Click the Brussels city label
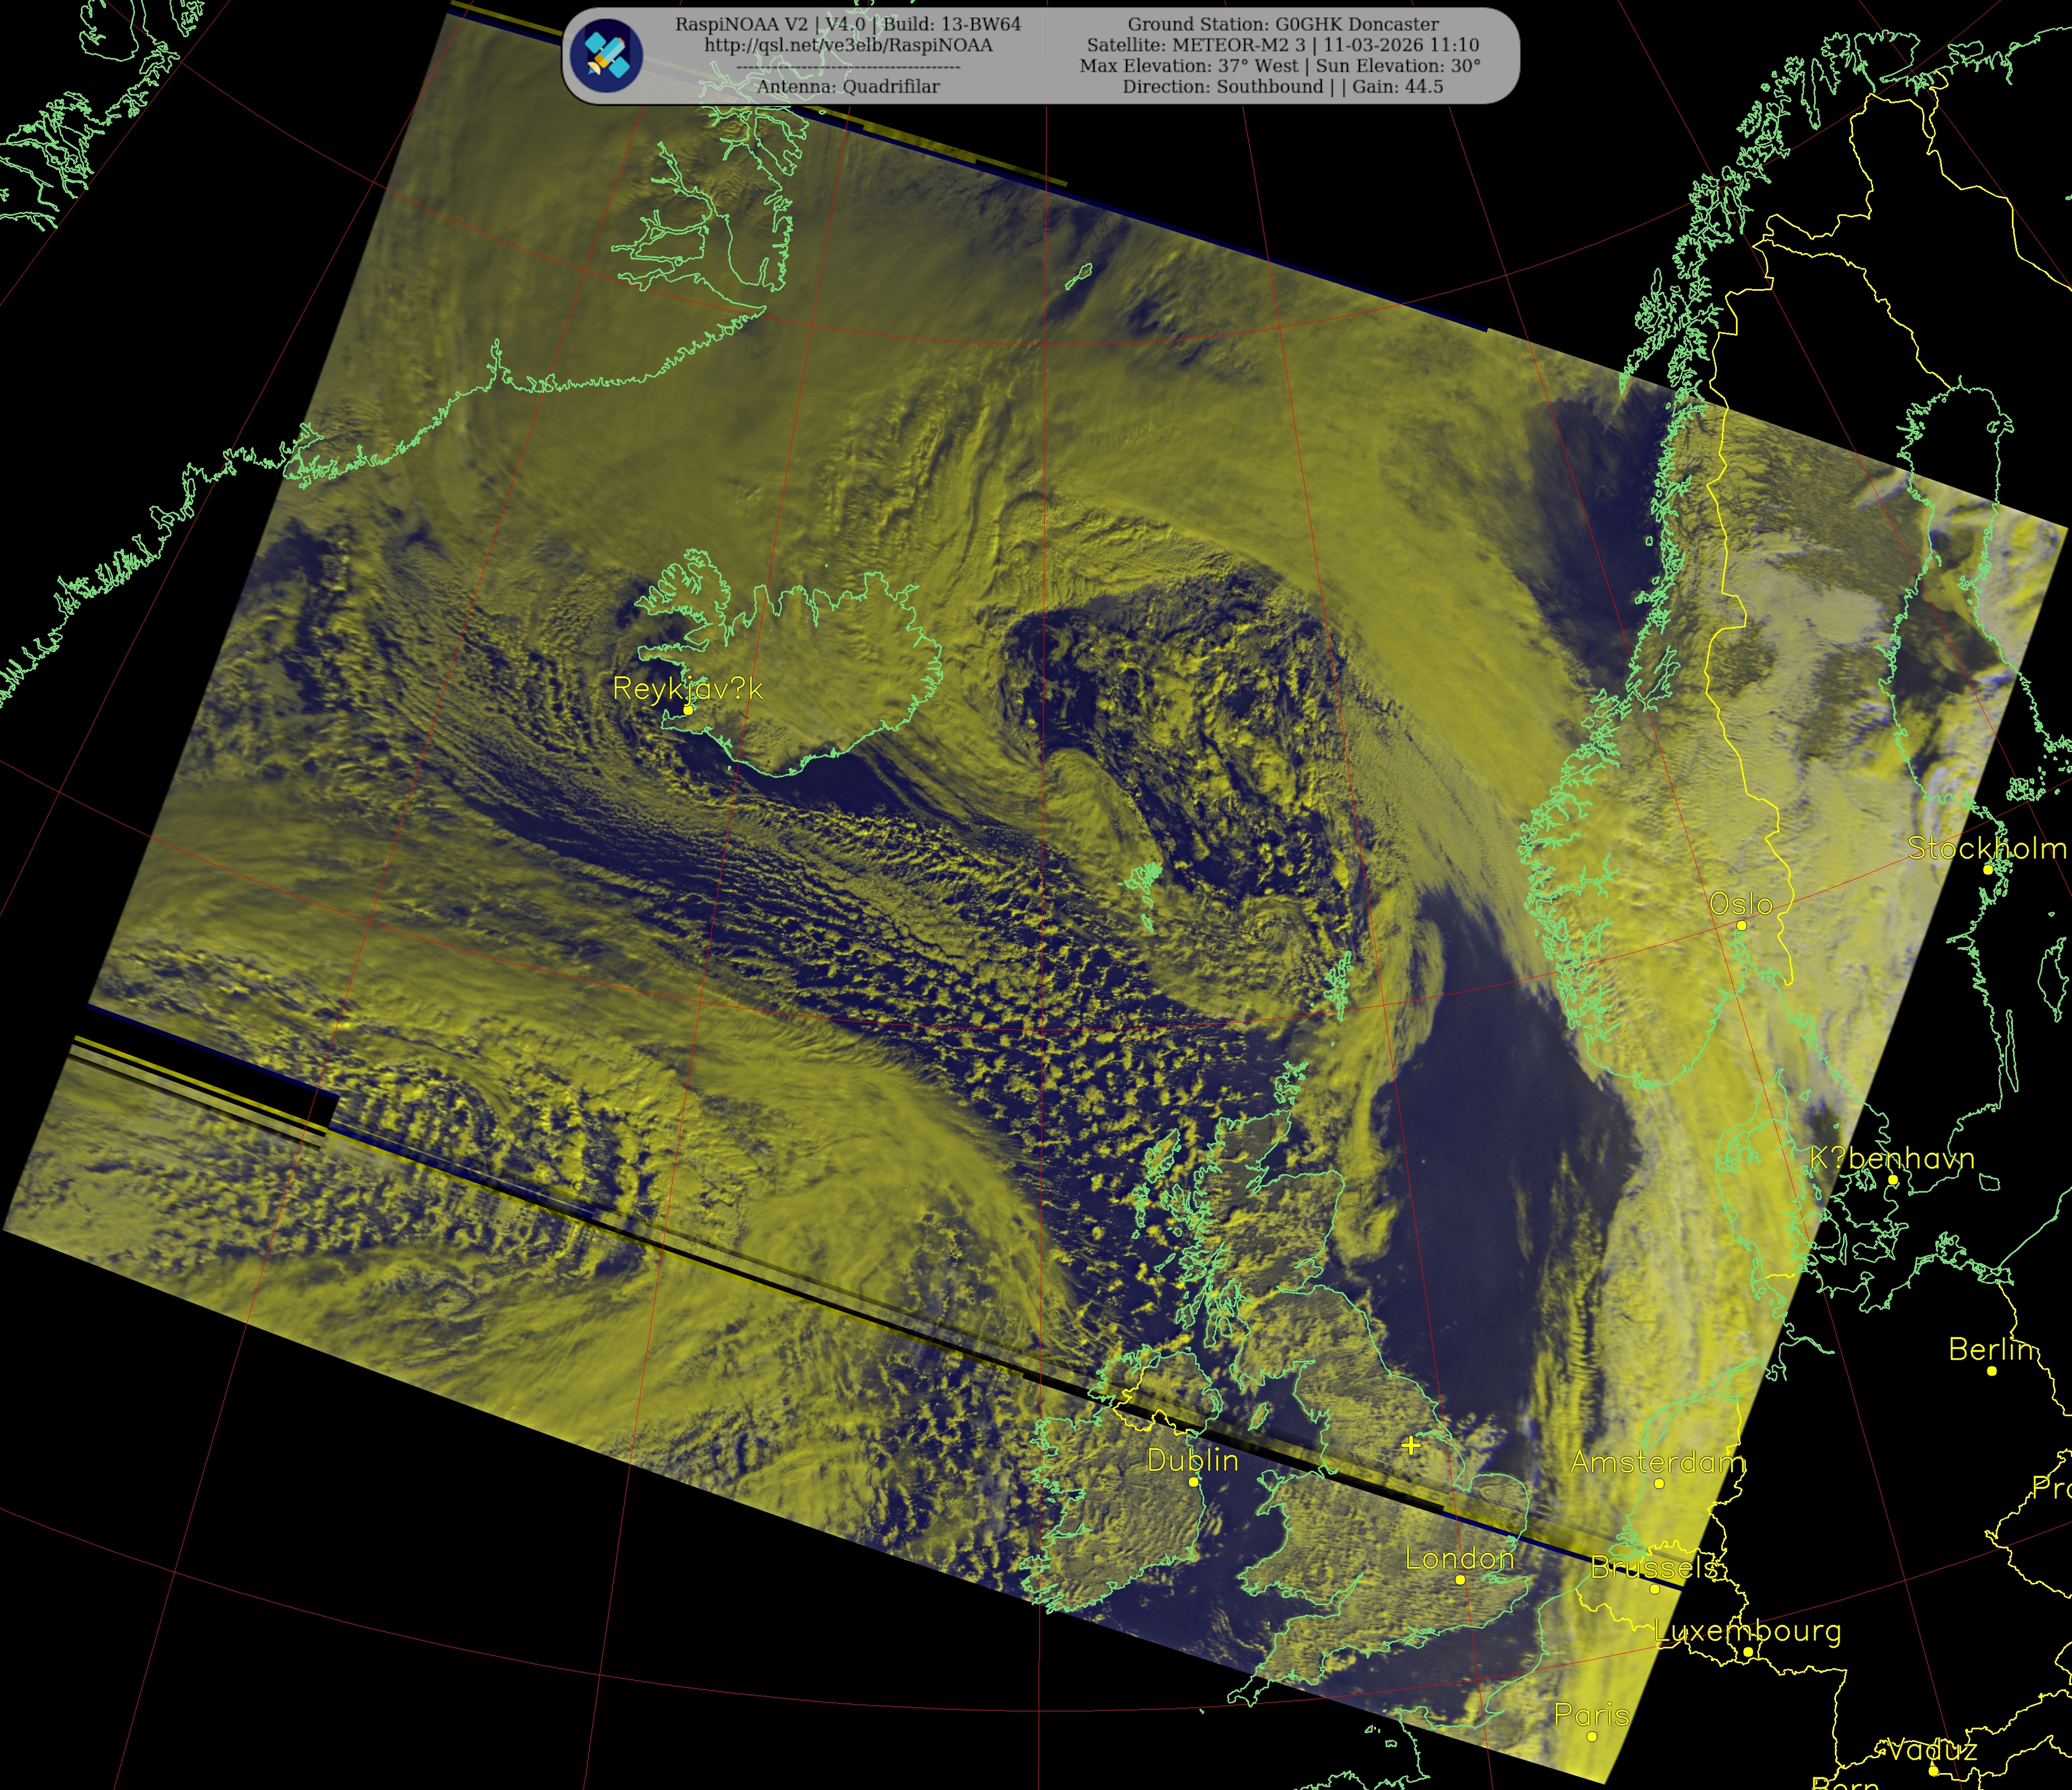 click(x=1653, y=1567)
